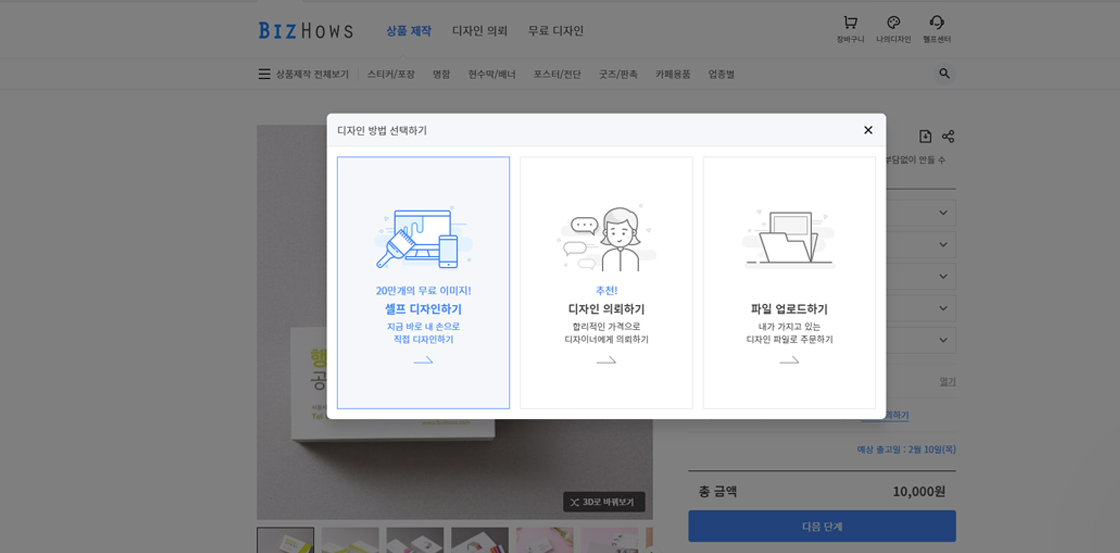Select the second product thumbnail

pos(350,540)
